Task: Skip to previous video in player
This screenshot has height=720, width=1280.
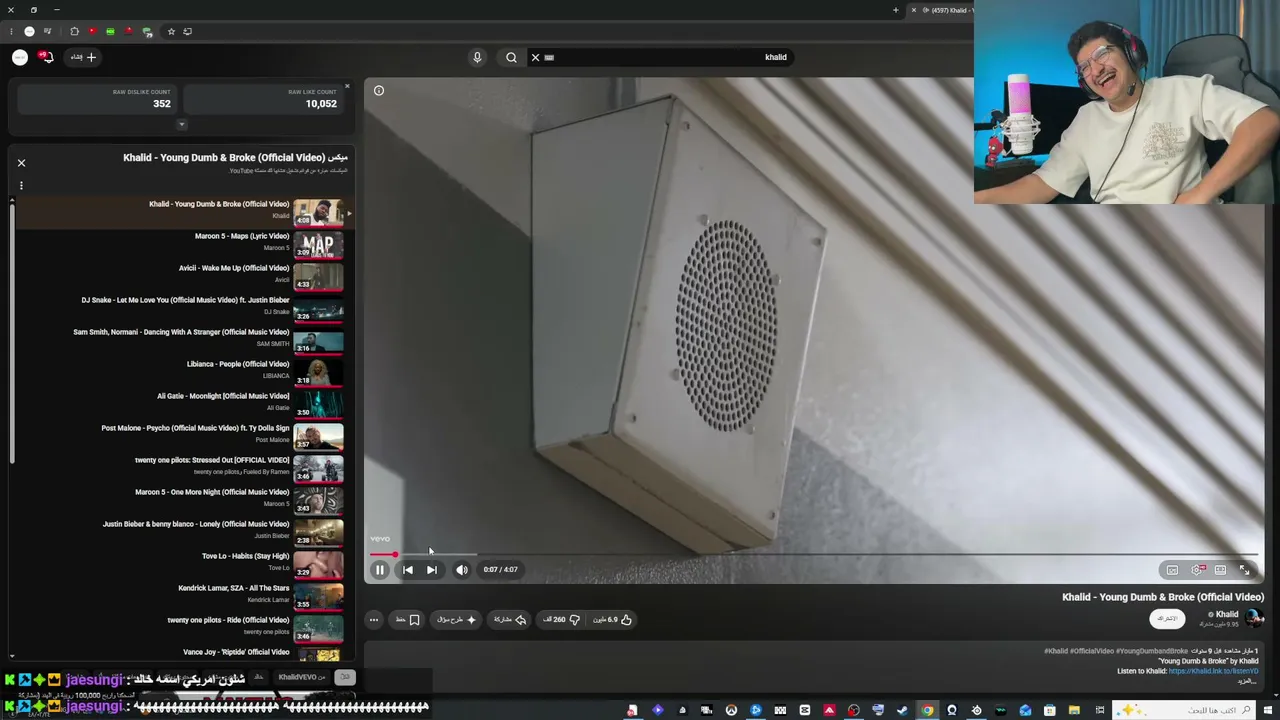Action: pyautogui.click(x=407, y=570)
